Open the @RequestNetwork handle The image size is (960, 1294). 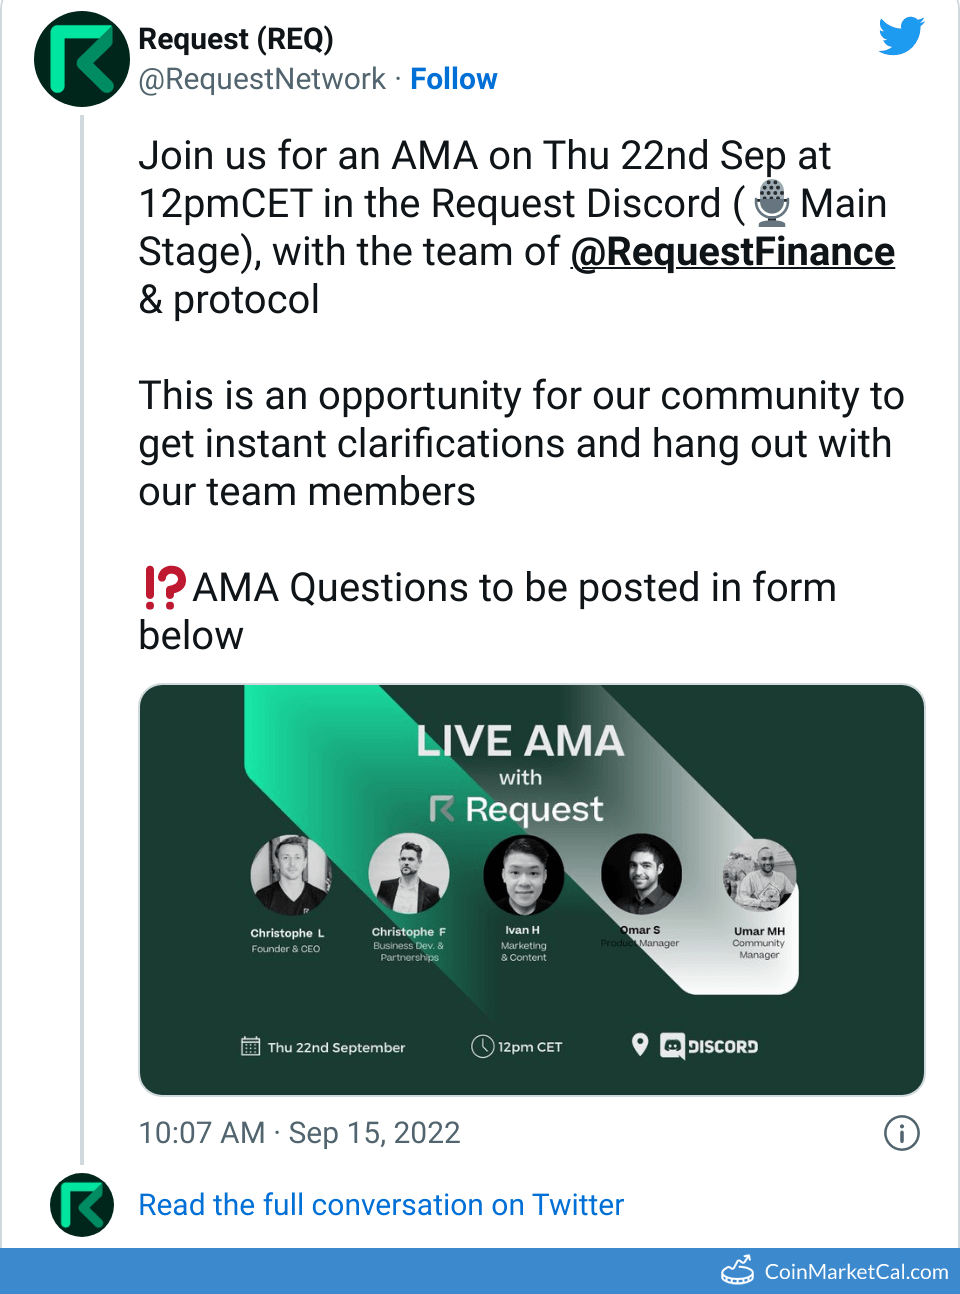pyautogui.click(x=262, y=79)
